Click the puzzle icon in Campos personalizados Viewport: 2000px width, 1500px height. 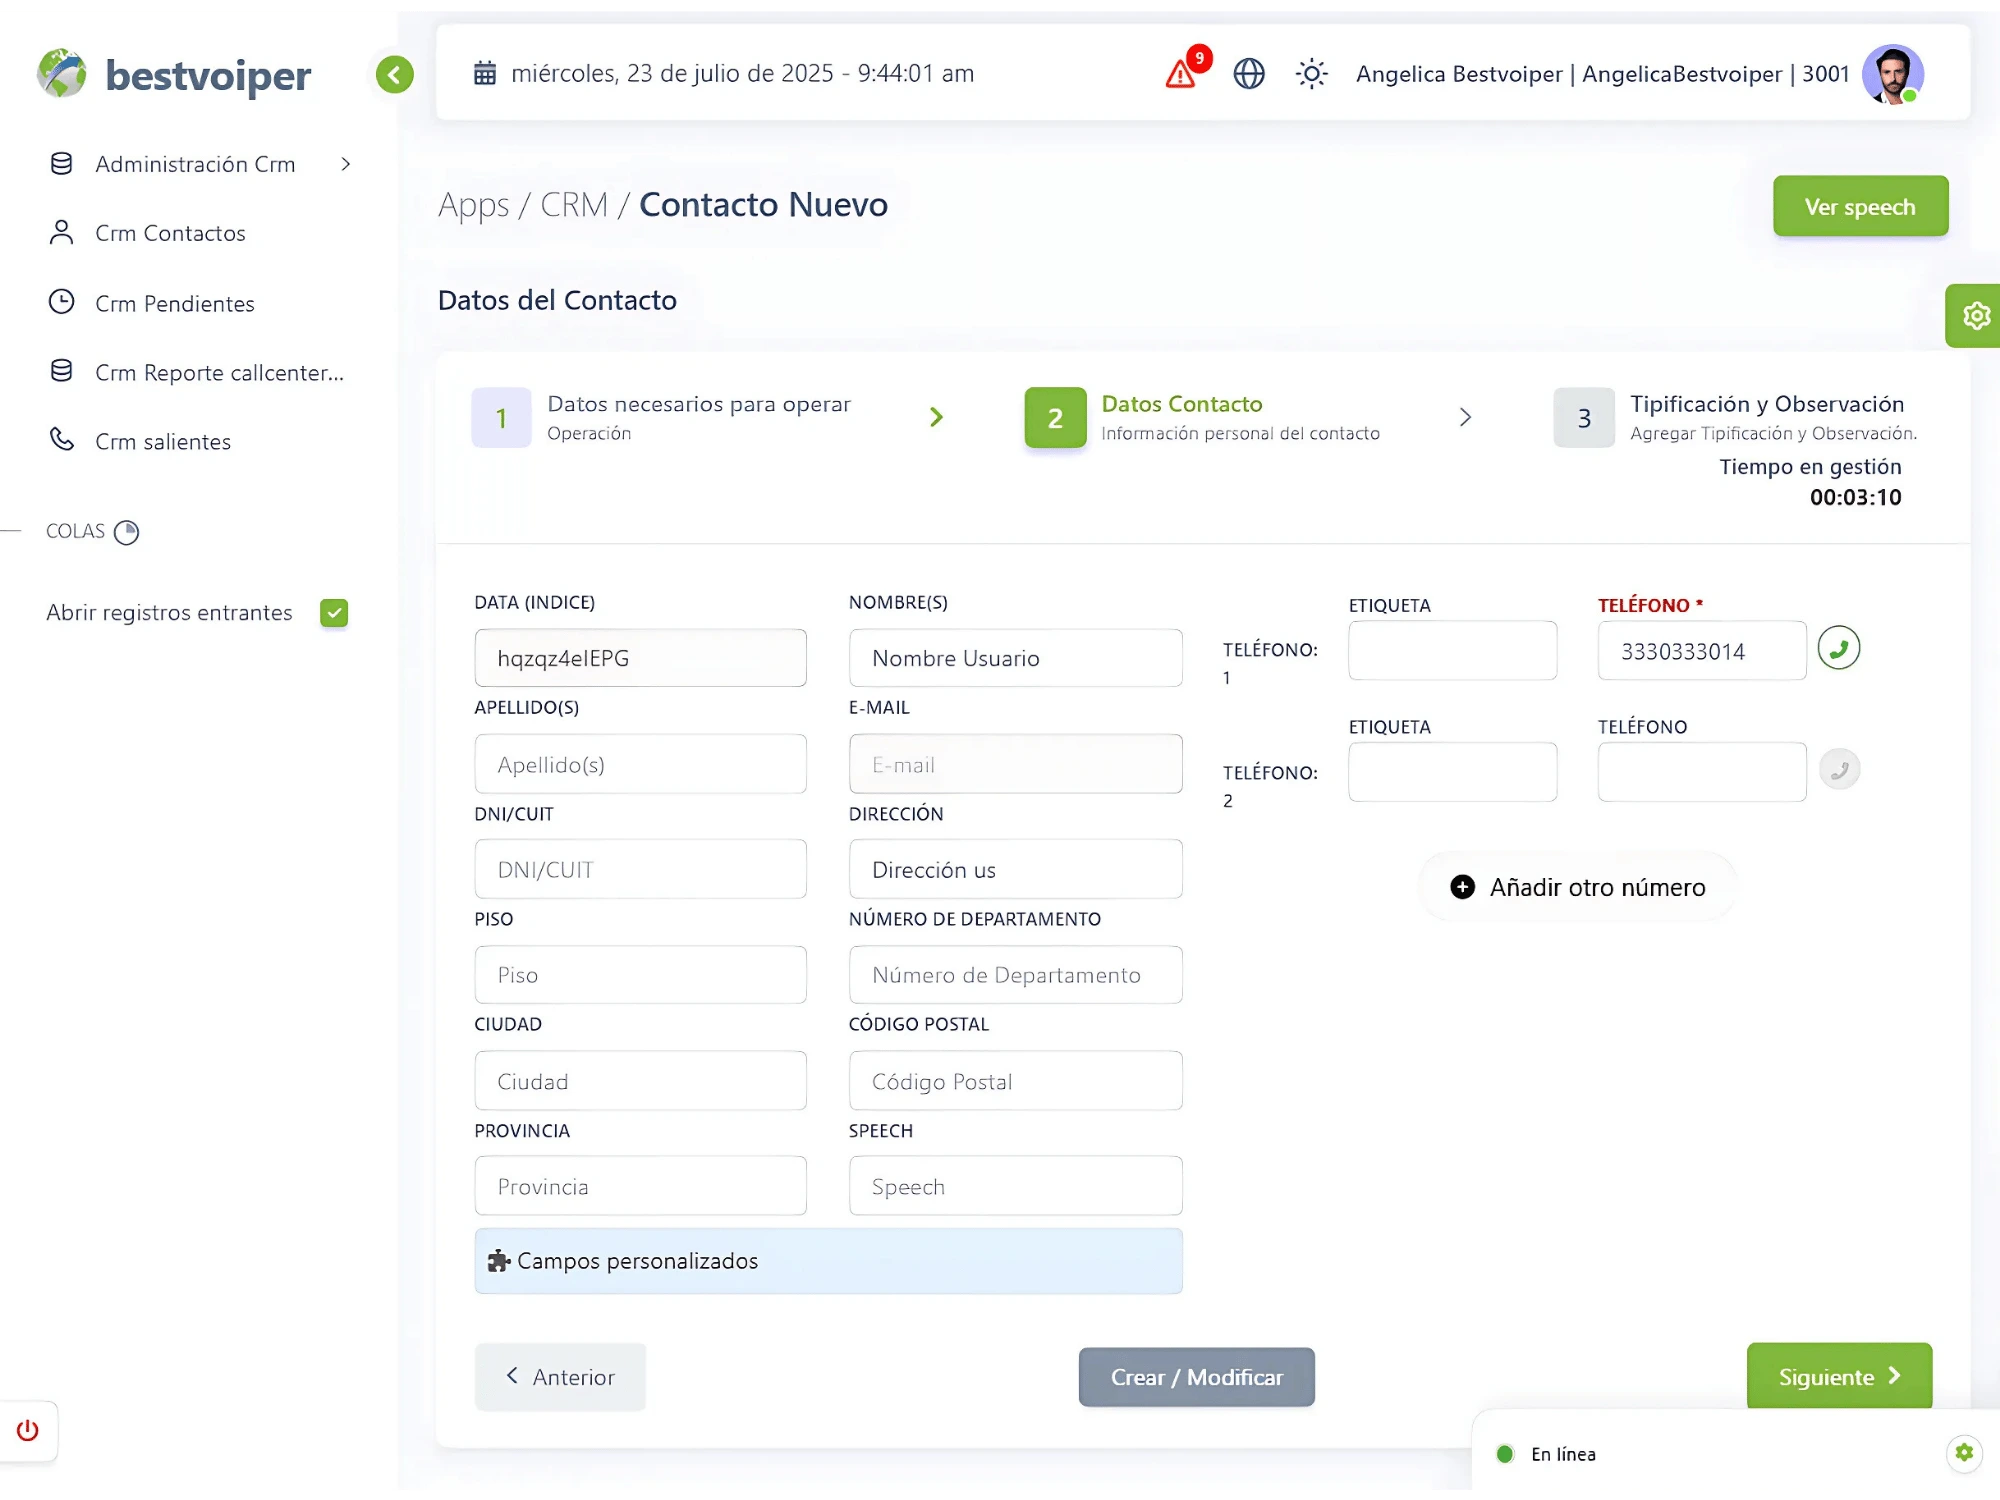[499, 1261]
